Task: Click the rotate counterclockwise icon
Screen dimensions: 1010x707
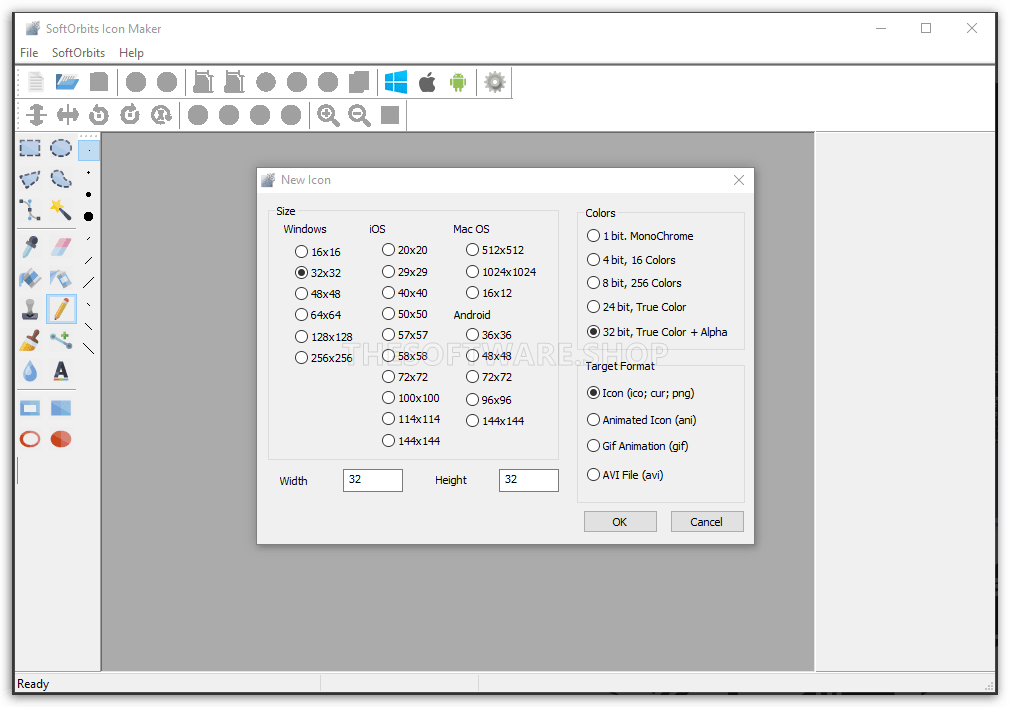Action: click(99, 115)
